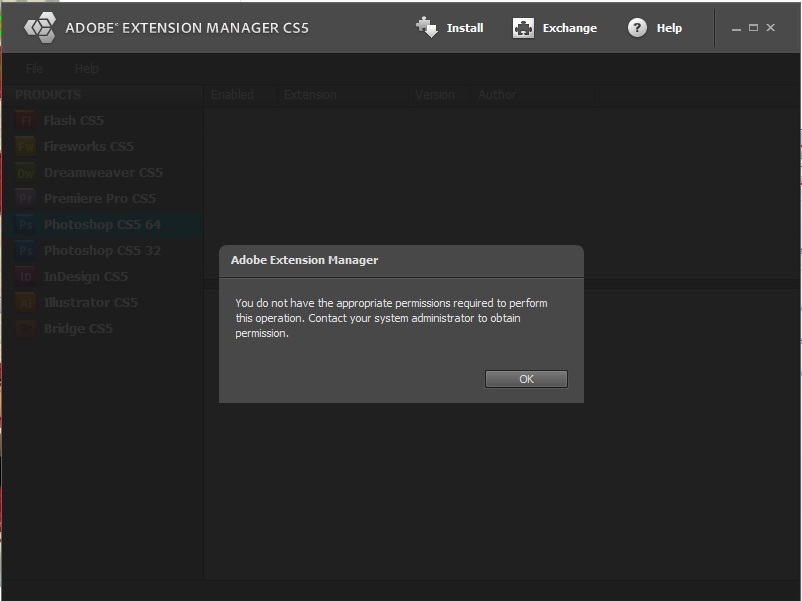This screenshot has width=802, height=601.
Task: Select Photoshop CS5 32 product icon
Action: click(25, 251)
